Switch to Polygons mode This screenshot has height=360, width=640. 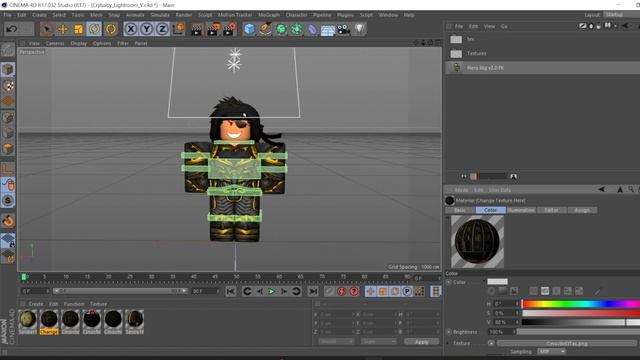(x=8, y=149)
